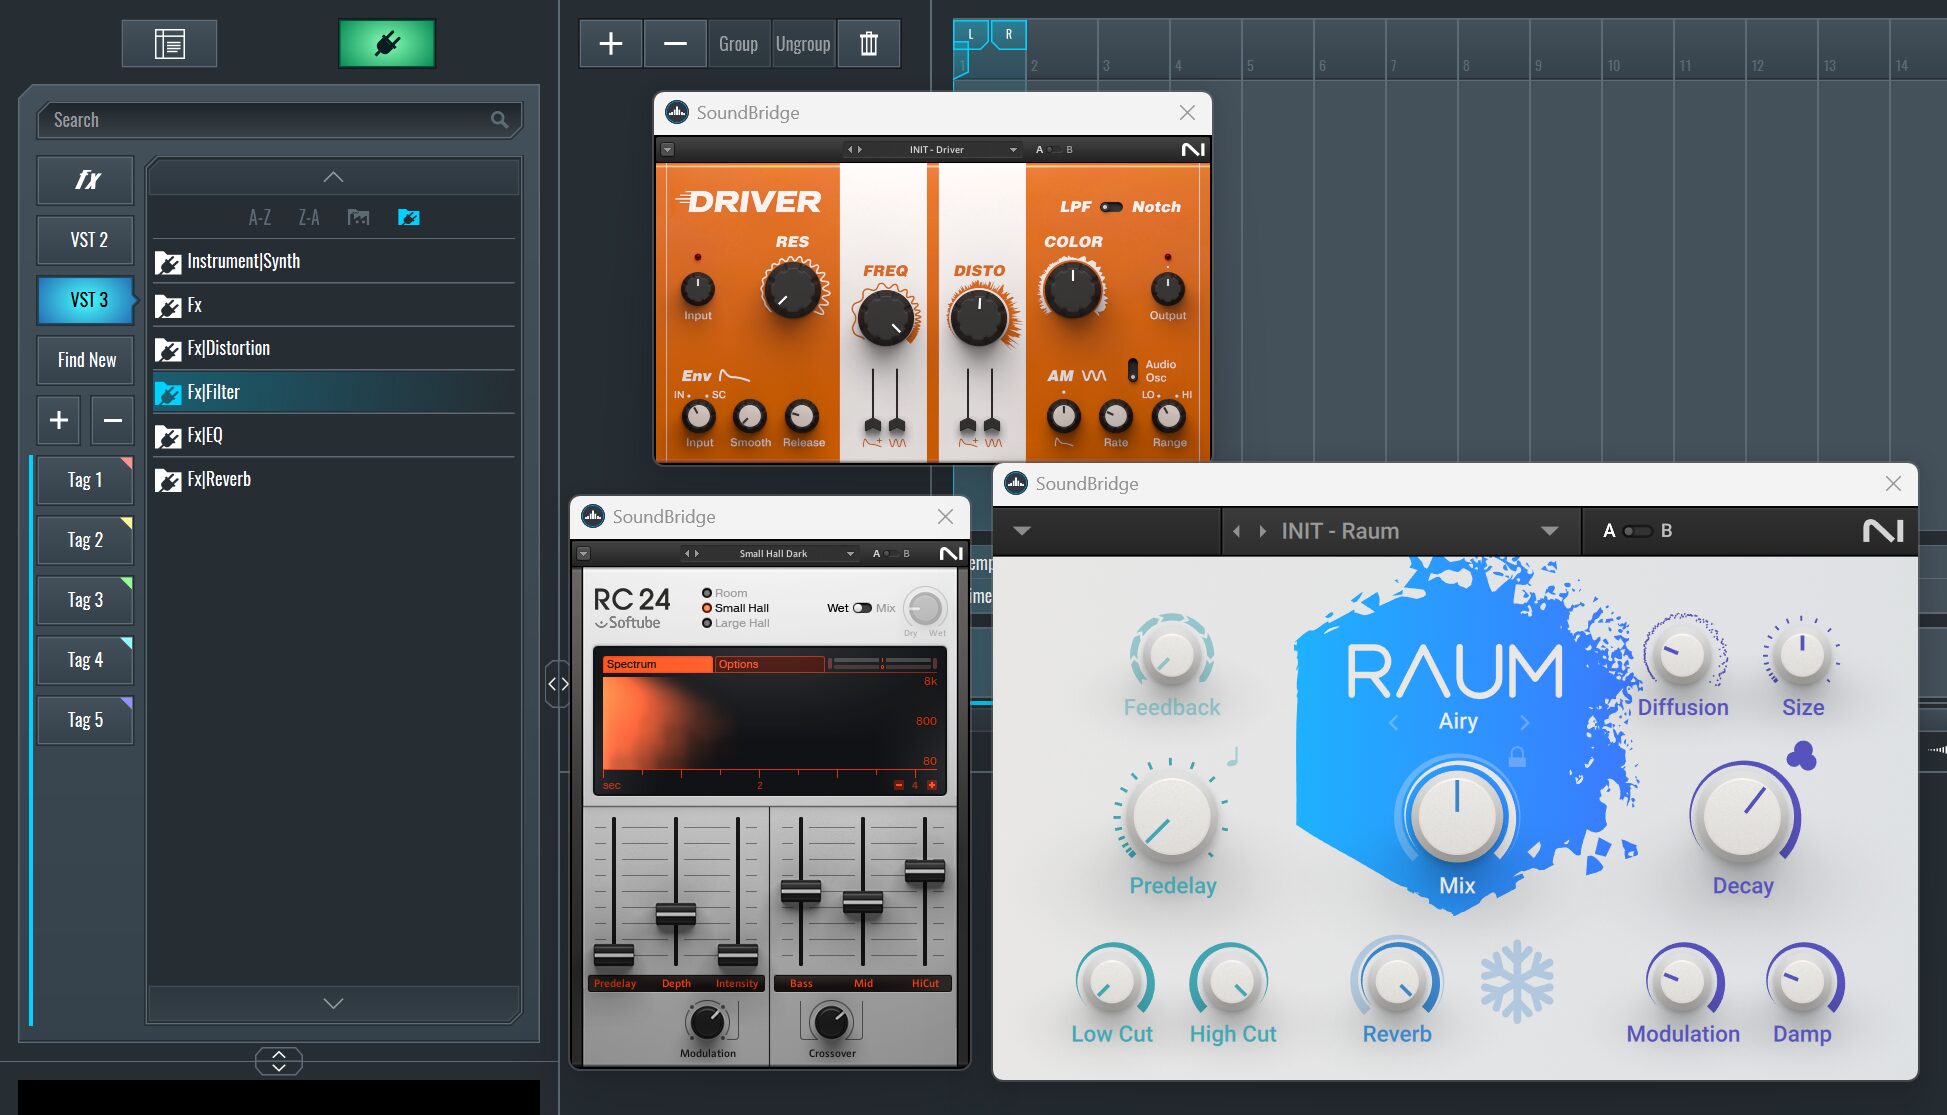Click the Instrument|Synth folder icon
This screenshot has width=1947, height=1115.
click(168, 262)
